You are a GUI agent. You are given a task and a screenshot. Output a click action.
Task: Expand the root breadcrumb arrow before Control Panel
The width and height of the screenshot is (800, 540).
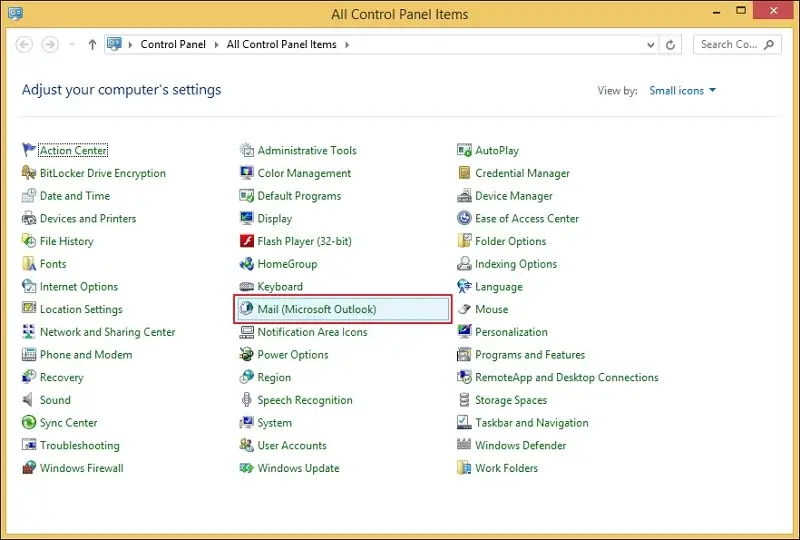click(130, 45)
